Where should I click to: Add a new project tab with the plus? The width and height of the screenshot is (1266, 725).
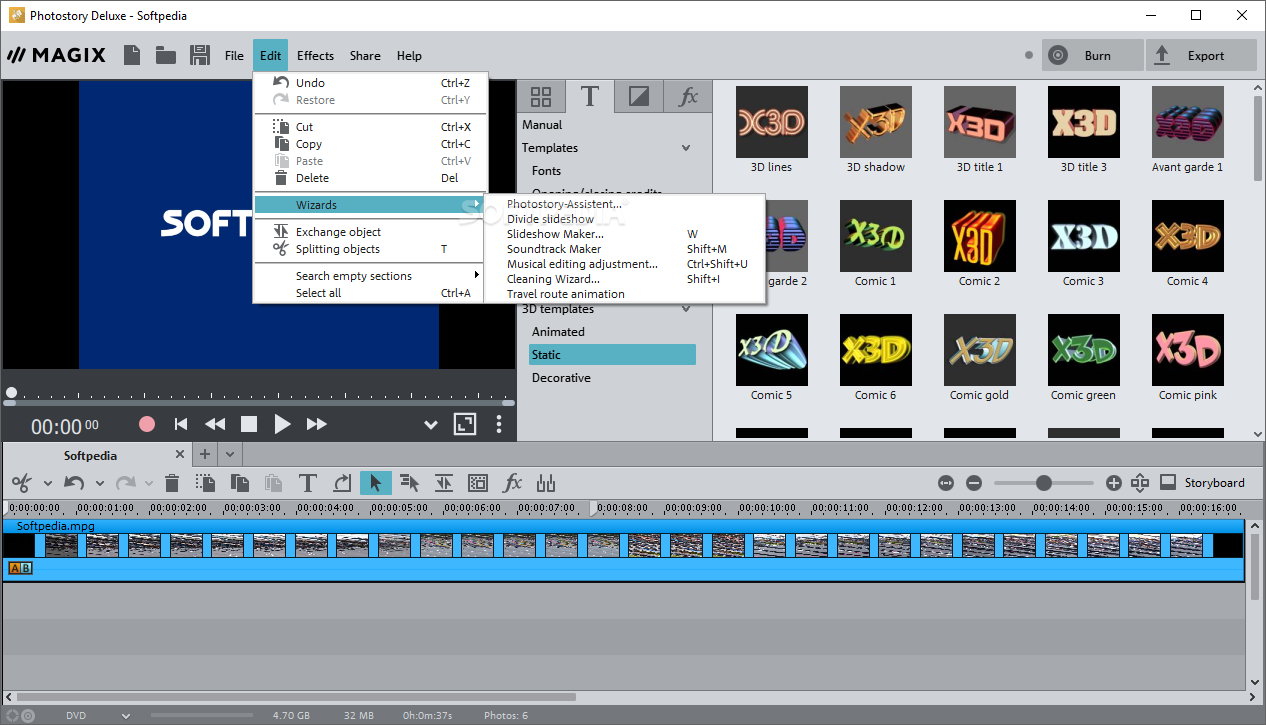pos(205,455)
